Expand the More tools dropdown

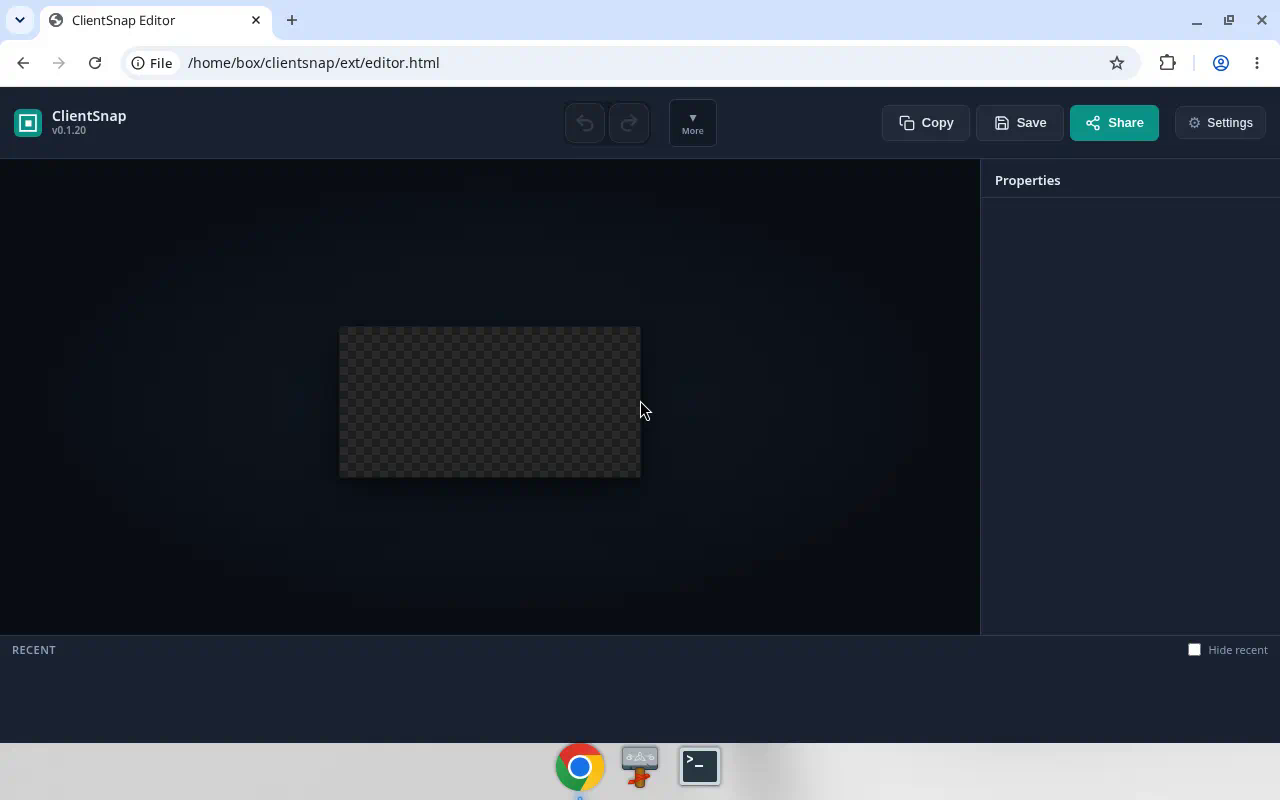[693, 123]
